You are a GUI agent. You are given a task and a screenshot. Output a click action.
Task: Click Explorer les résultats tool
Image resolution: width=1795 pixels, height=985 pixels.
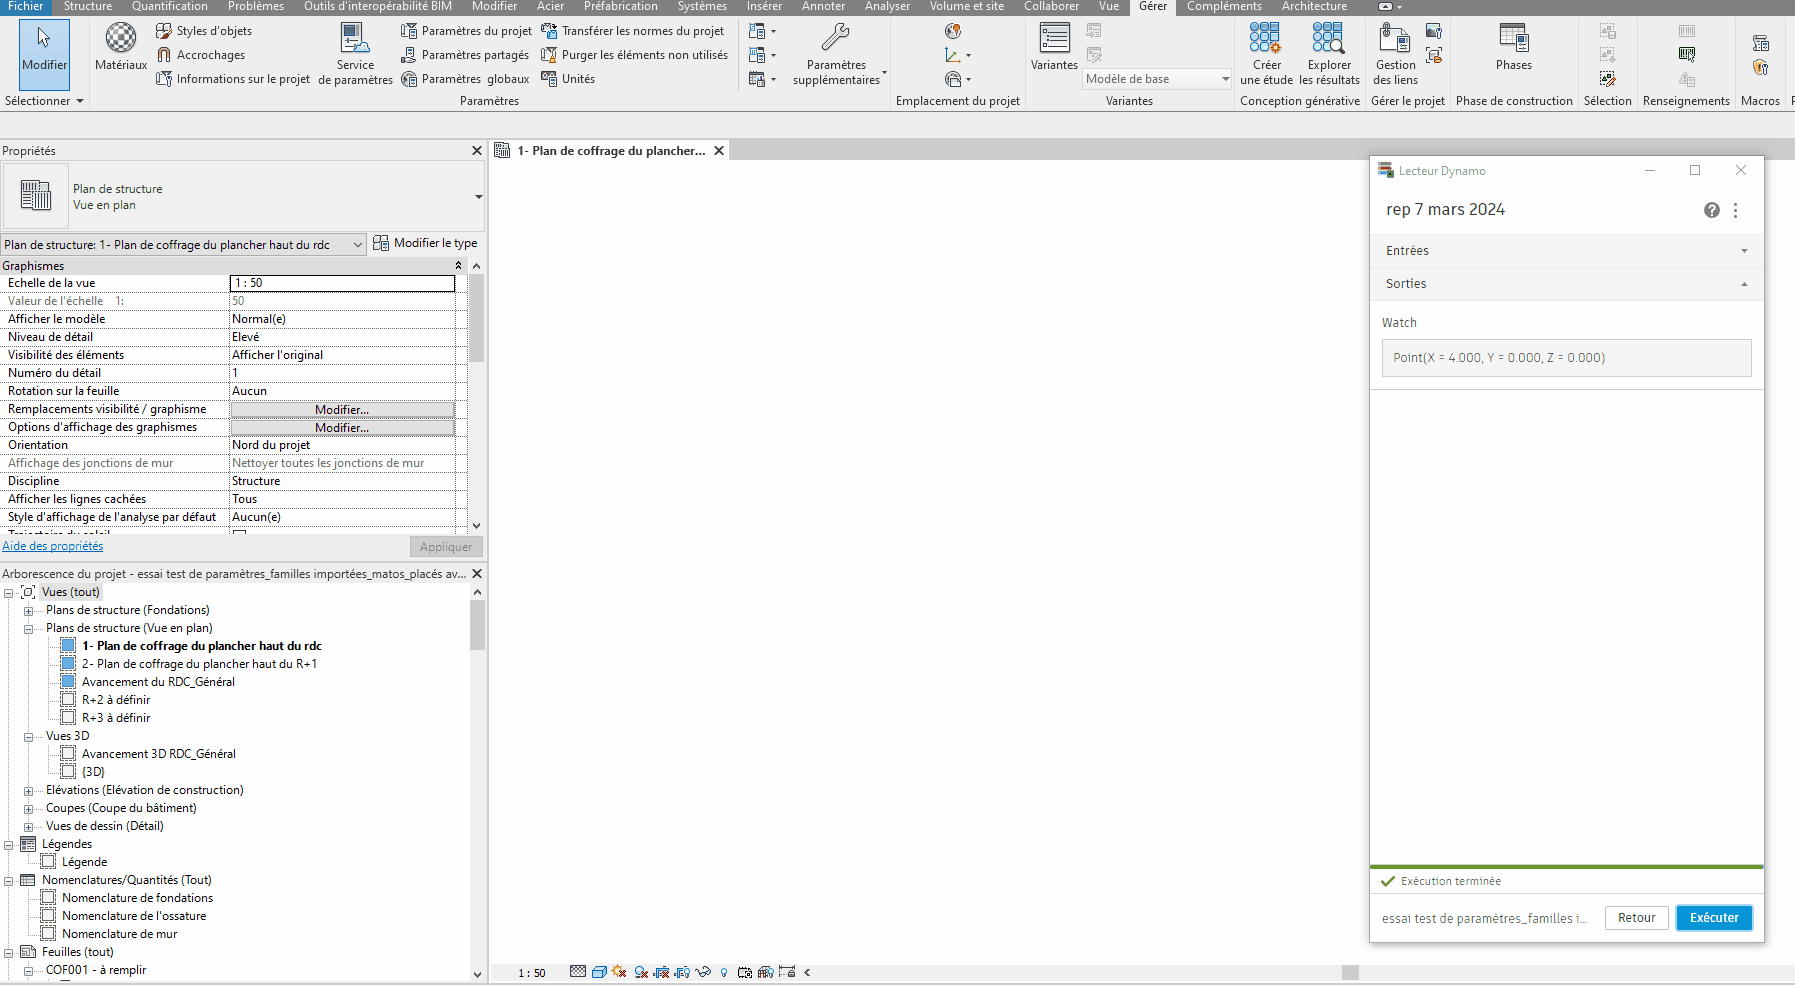1329,54
